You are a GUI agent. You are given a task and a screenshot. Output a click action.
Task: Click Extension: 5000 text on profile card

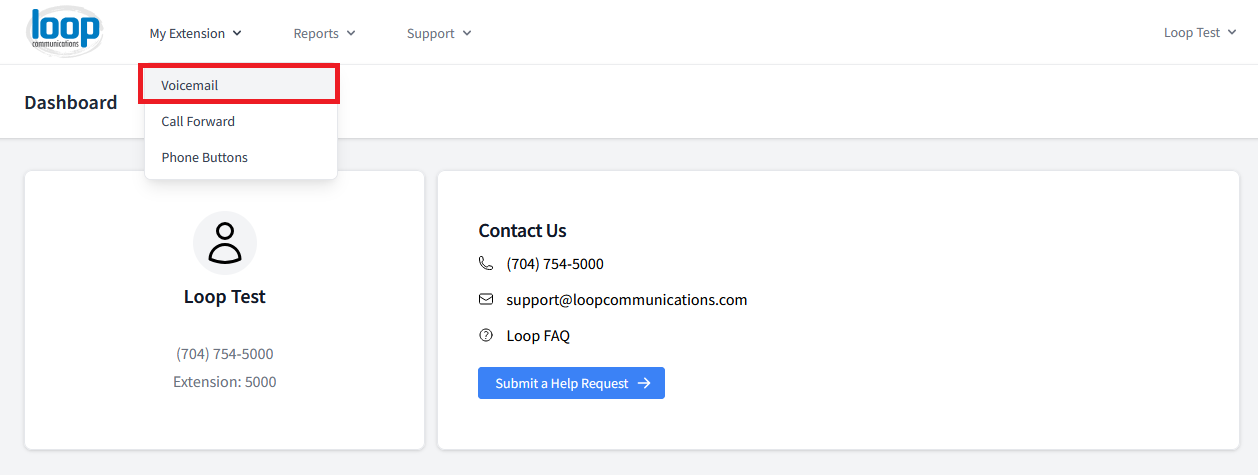[x=225, y=382]
